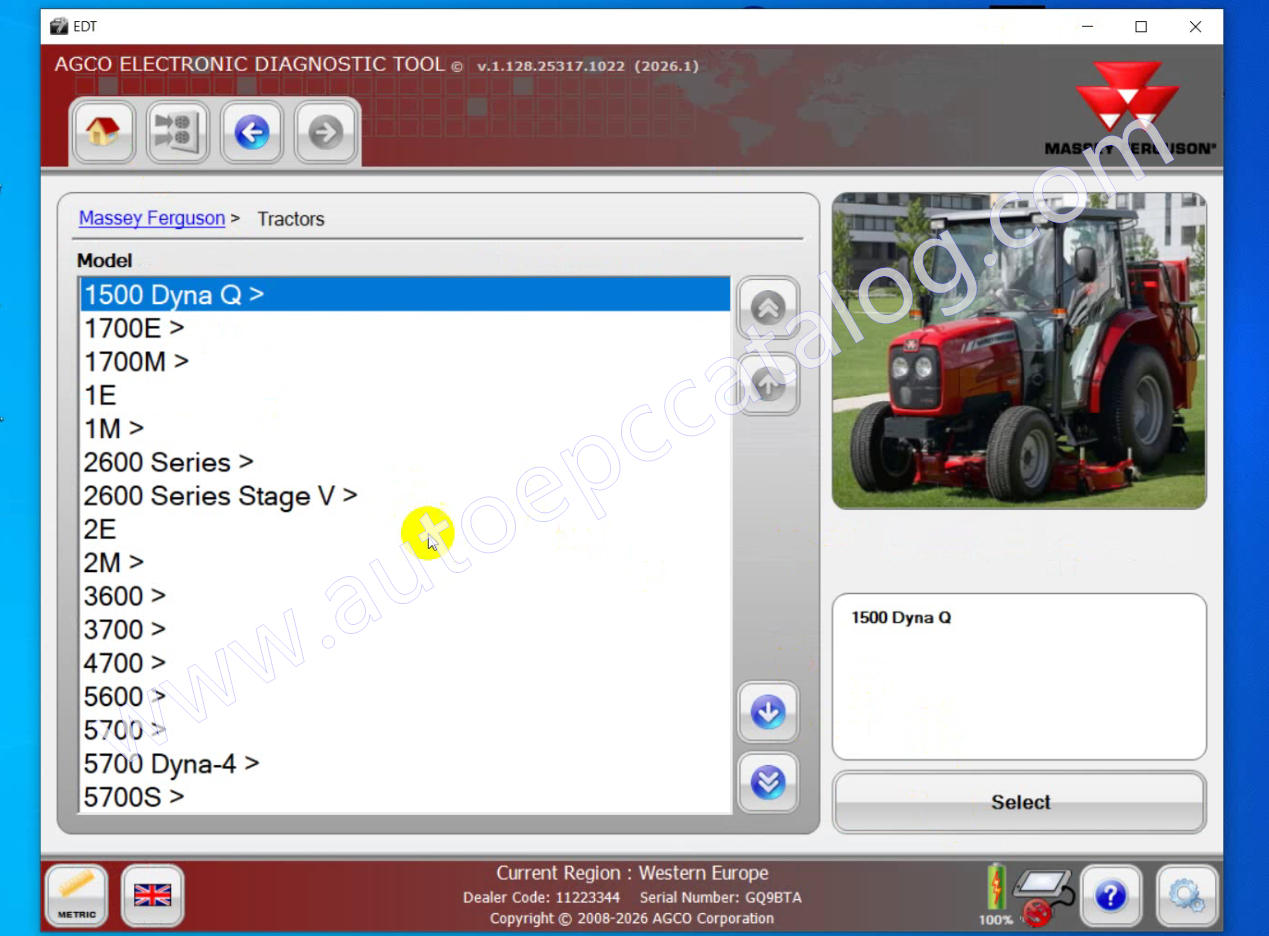Screen dimensions: 1269x936
Task: Click the Home icon in toolbar
Action: [103, 132]
